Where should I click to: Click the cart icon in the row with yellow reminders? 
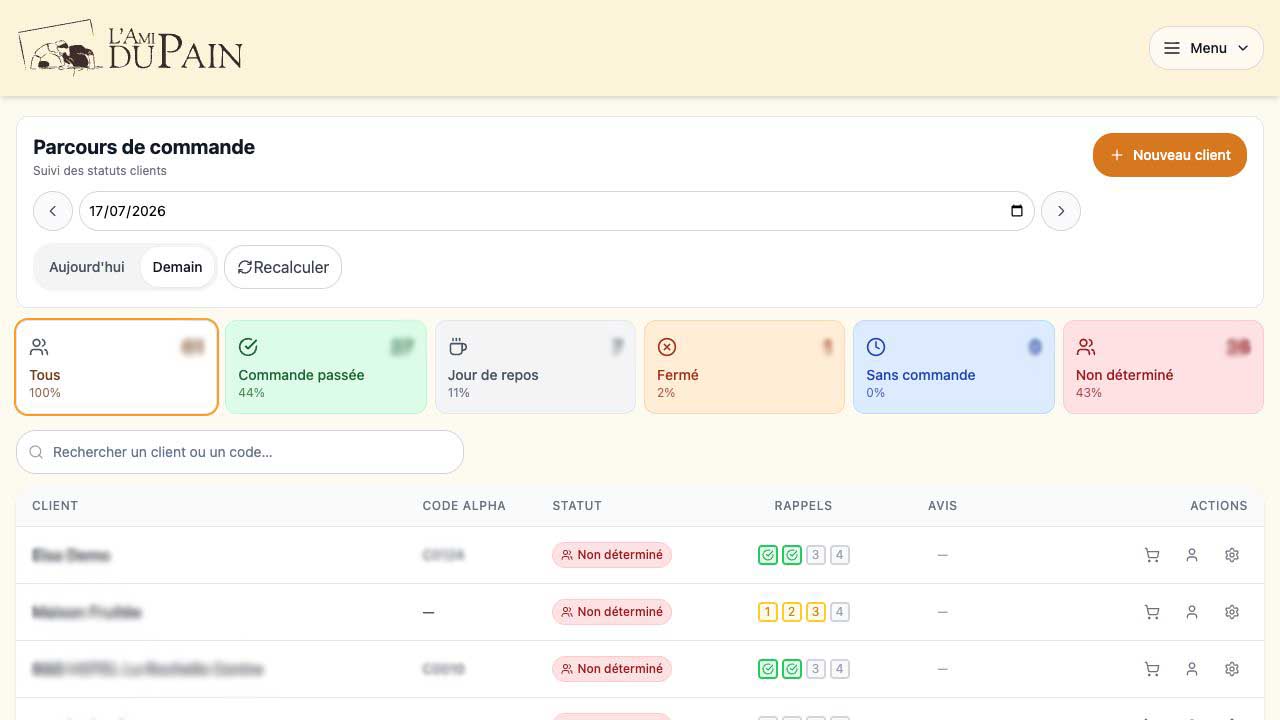point(1152,612)
